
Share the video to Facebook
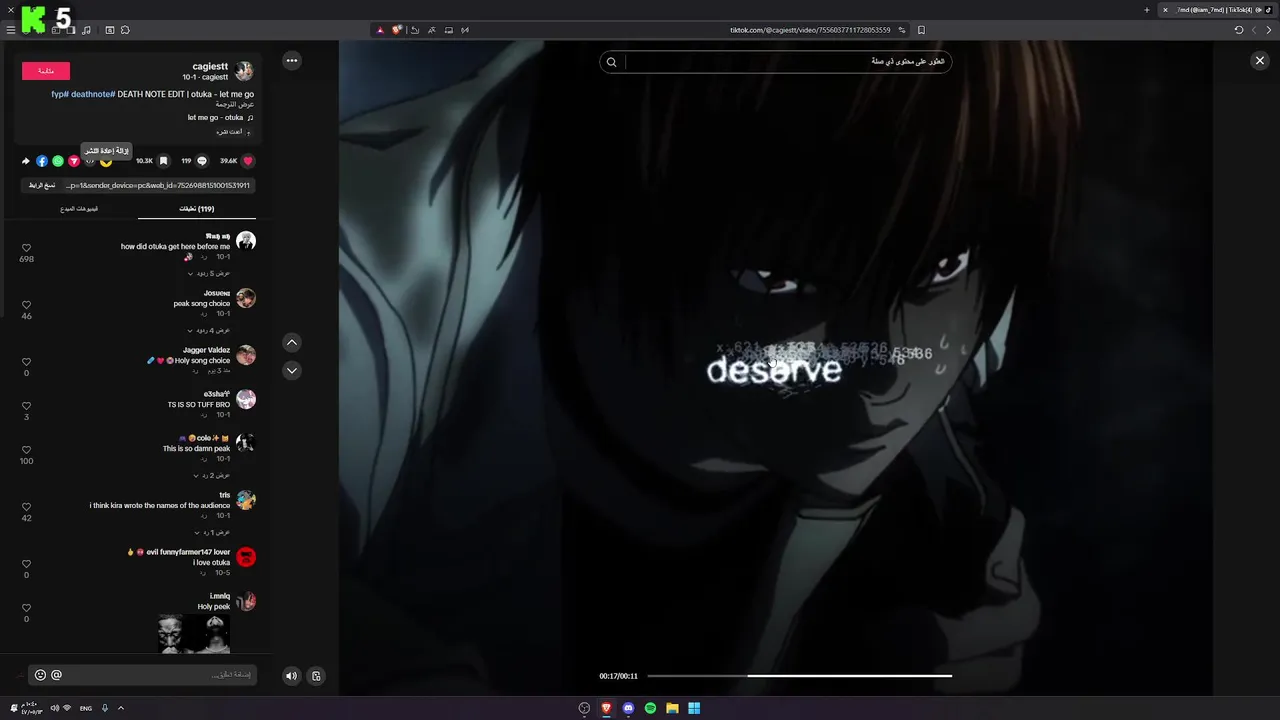42,161
